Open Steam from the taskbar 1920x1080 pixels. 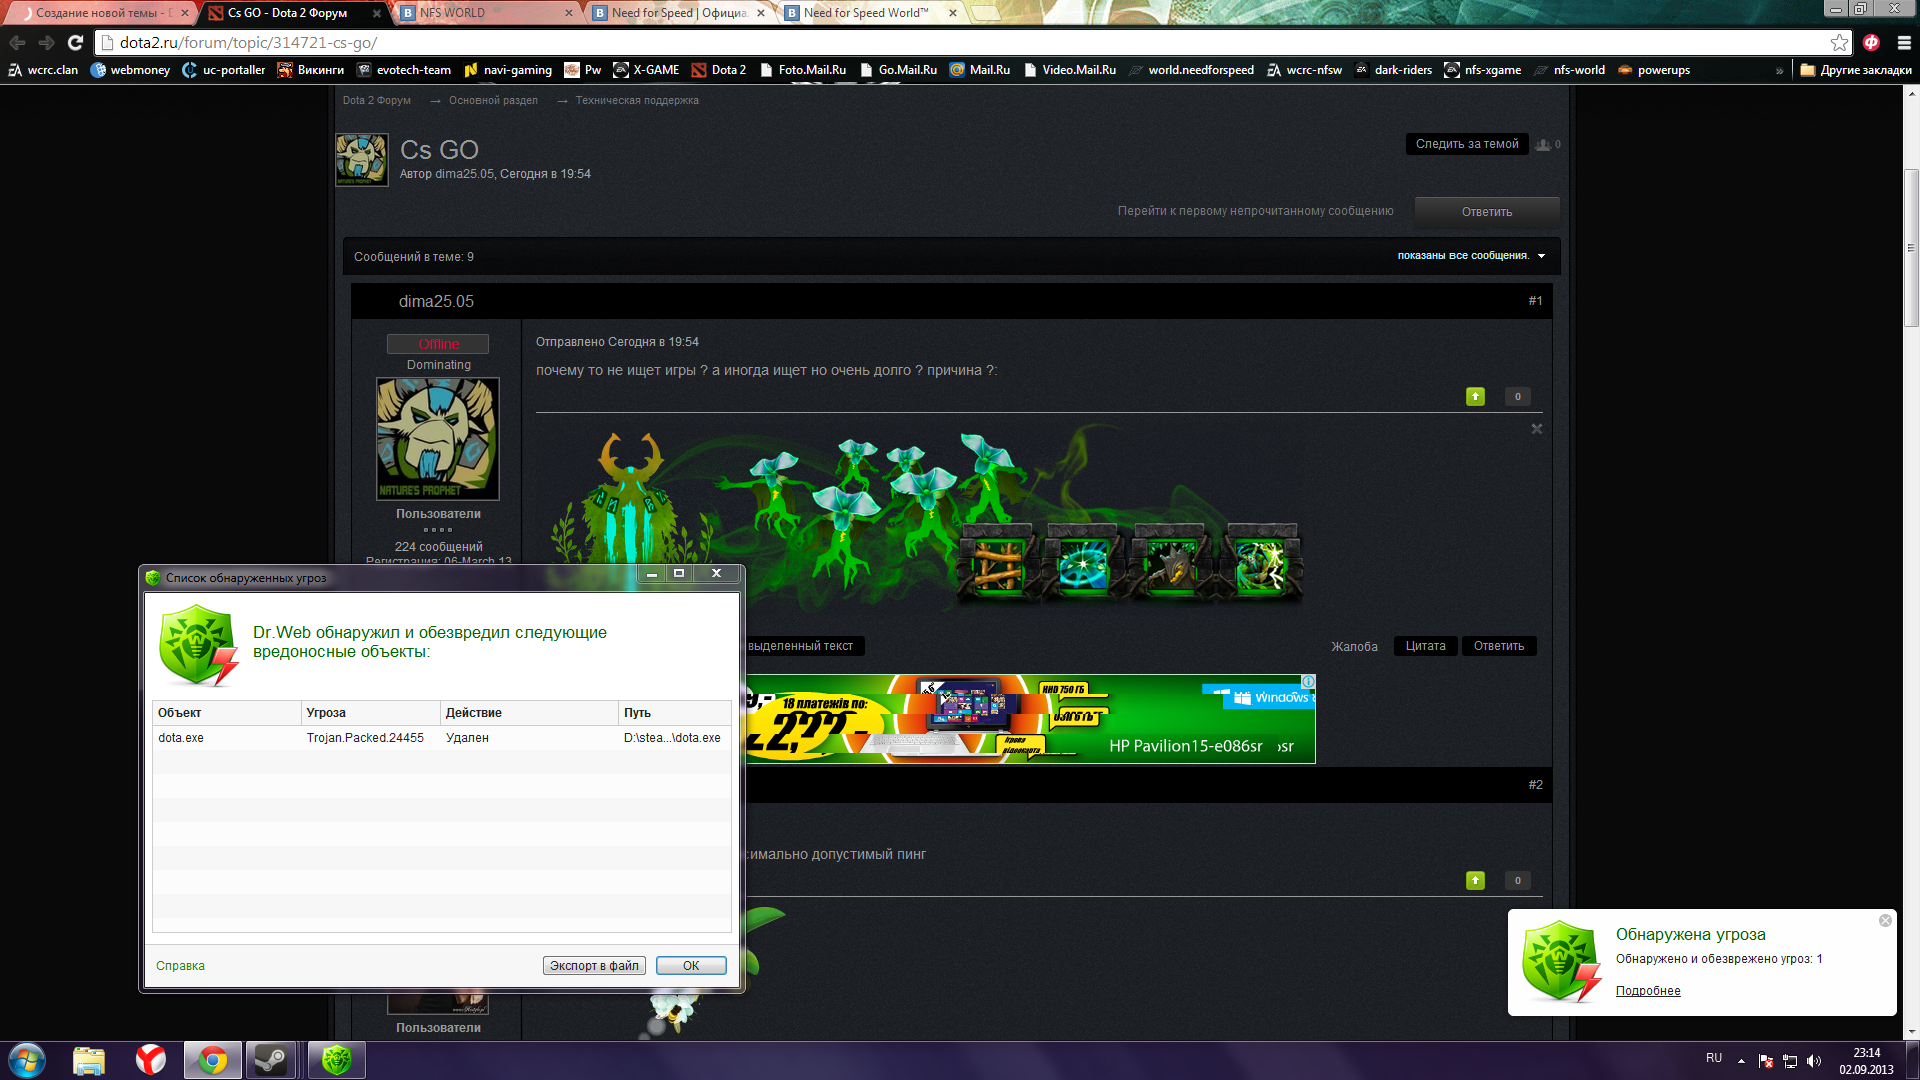click(270, 1060)
